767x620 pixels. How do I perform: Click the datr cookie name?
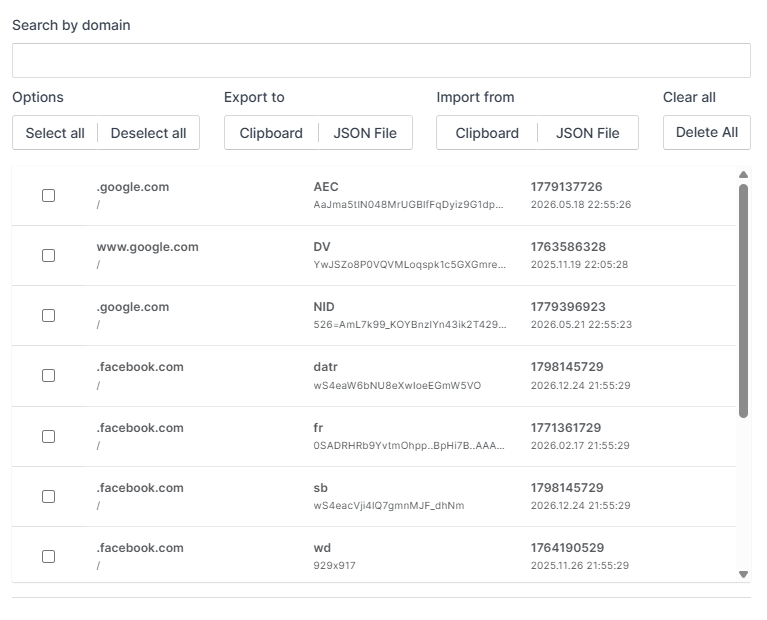click(325, 367)
